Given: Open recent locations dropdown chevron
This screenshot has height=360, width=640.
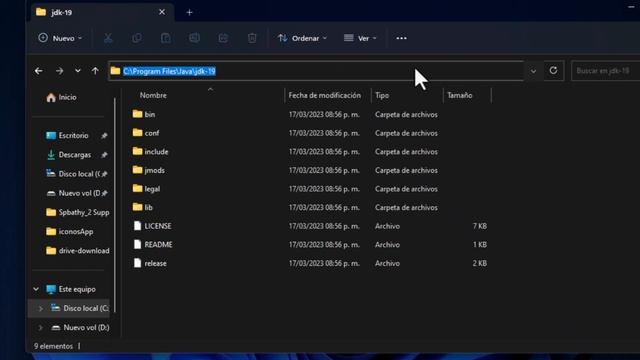Looking at the screenshot, I should (78, 71).
